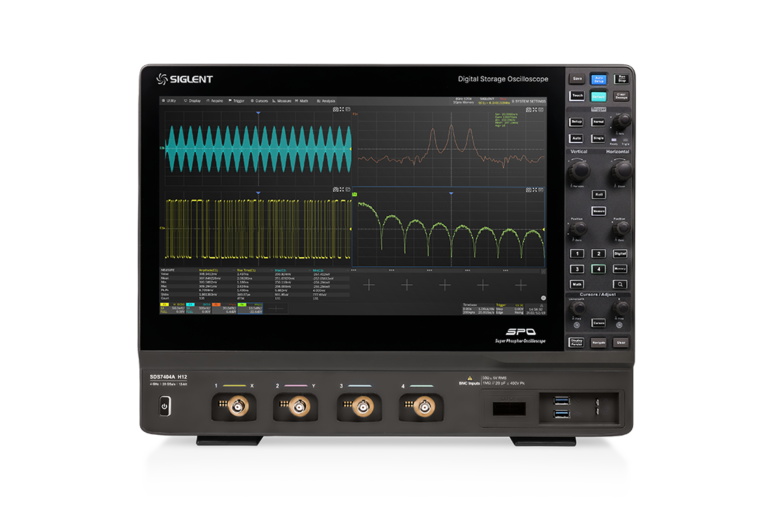Open the Utility menu on screen
Screen dimensions: 768x512
168,101
